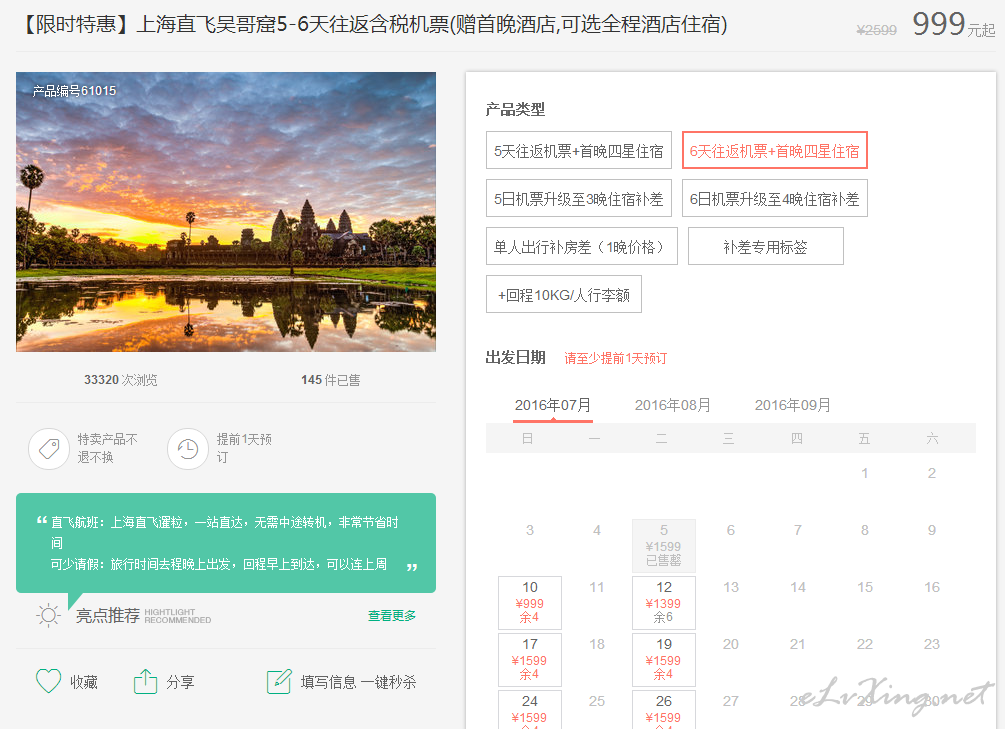Click 提前1天预订 text

(x=244, y=448)
